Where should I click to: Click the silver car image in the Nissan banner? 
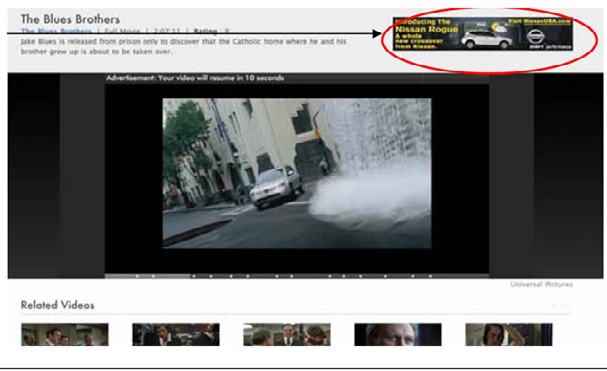[487, 40]
